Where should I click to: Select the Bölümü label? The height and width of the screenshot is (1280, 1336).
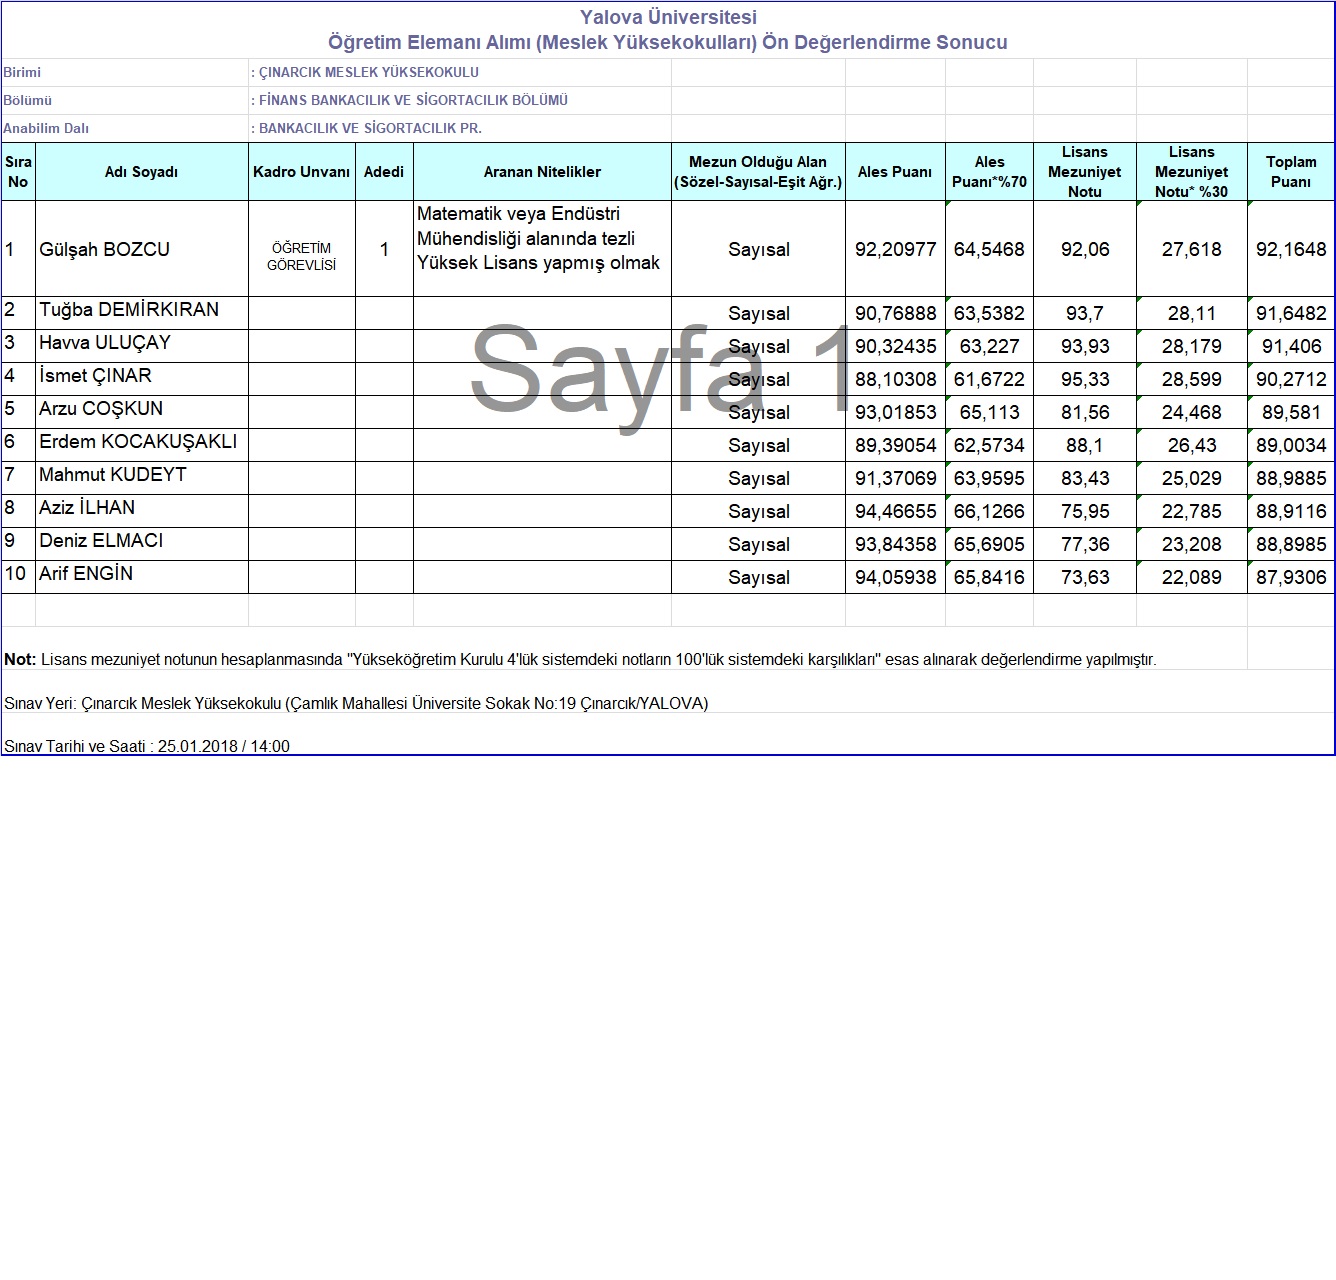click(x=27, y=100)
